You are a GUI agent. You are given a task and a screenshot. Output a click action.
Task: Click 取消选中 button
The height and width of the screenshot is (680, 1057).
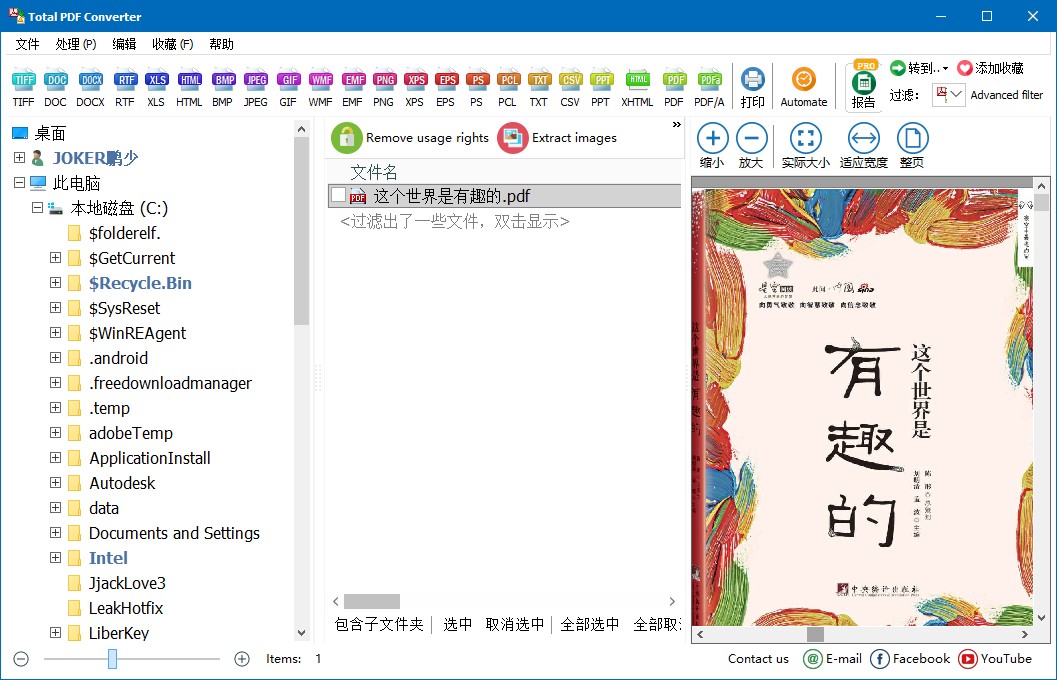514,624
